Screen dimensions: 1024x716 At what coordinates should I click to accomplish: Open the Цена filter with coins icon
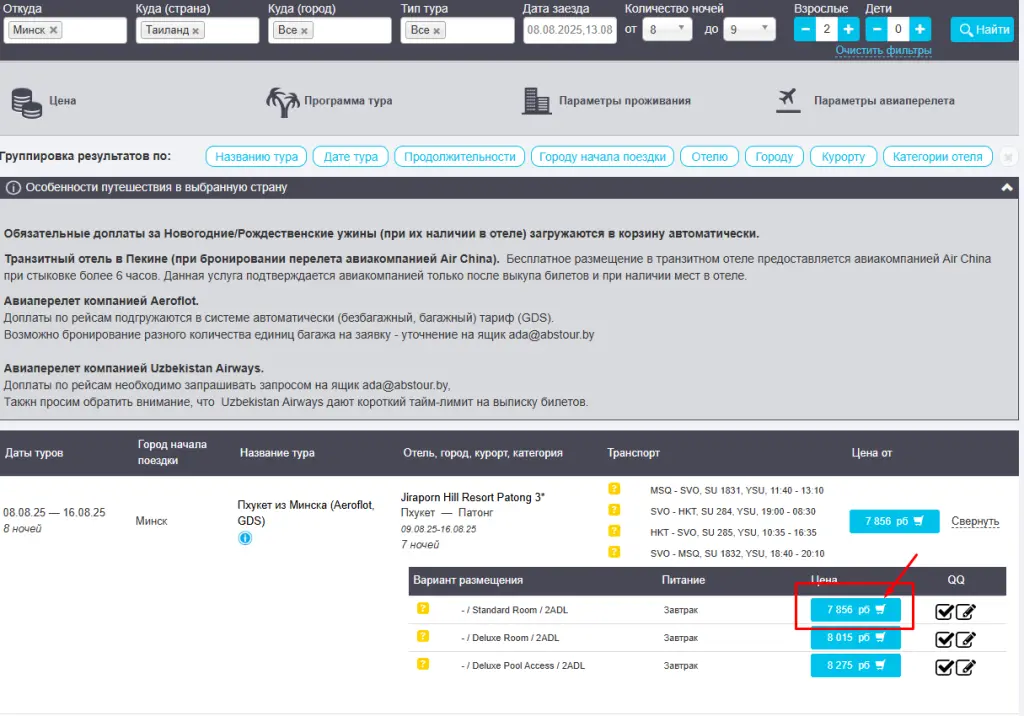coord(44,101)
